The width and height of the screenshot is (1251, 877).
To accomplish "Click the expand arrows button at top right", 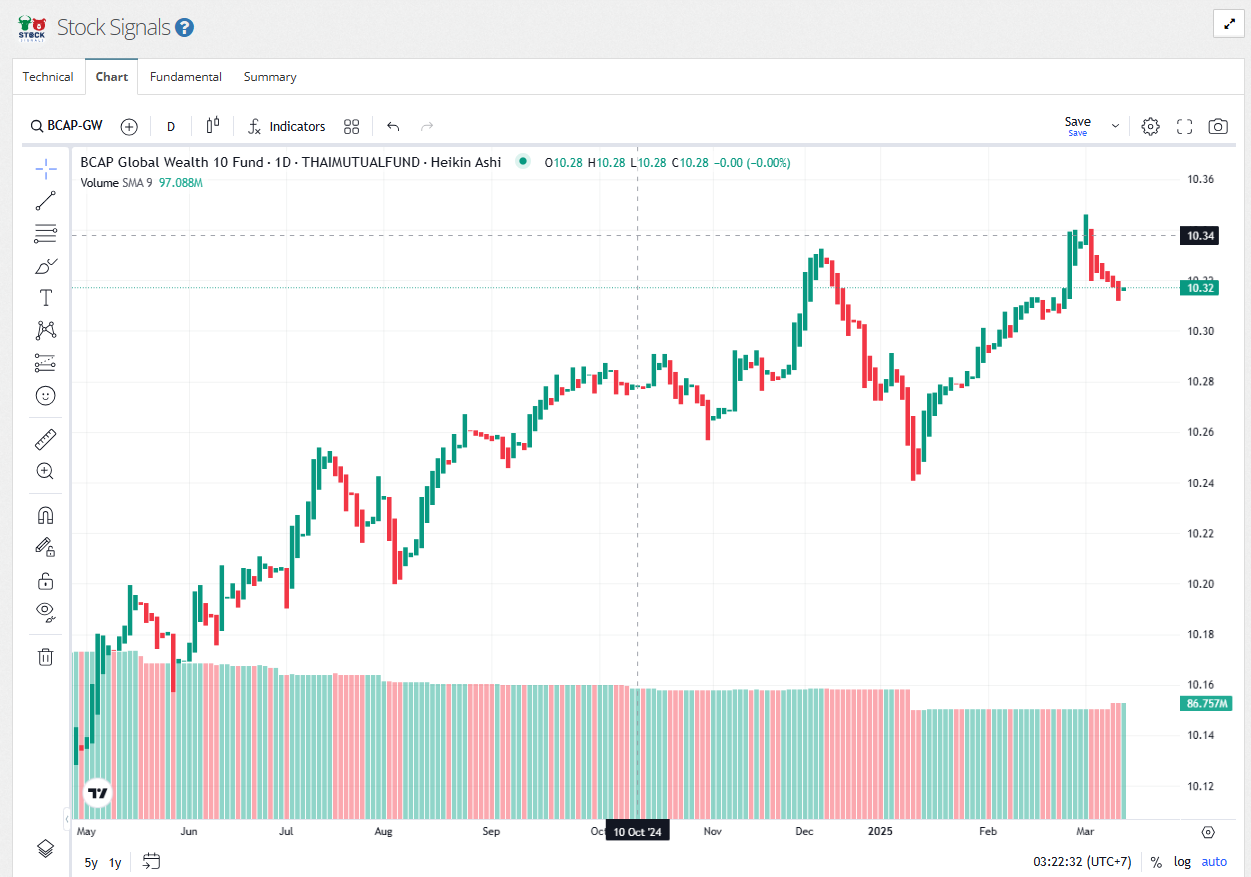I will tap(1227, 23).
